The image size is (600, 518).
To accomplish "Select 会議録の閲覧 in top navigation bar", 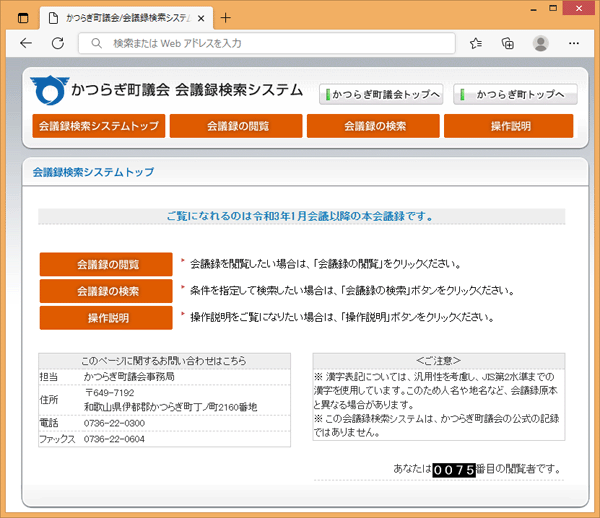I will pos(235,126).
